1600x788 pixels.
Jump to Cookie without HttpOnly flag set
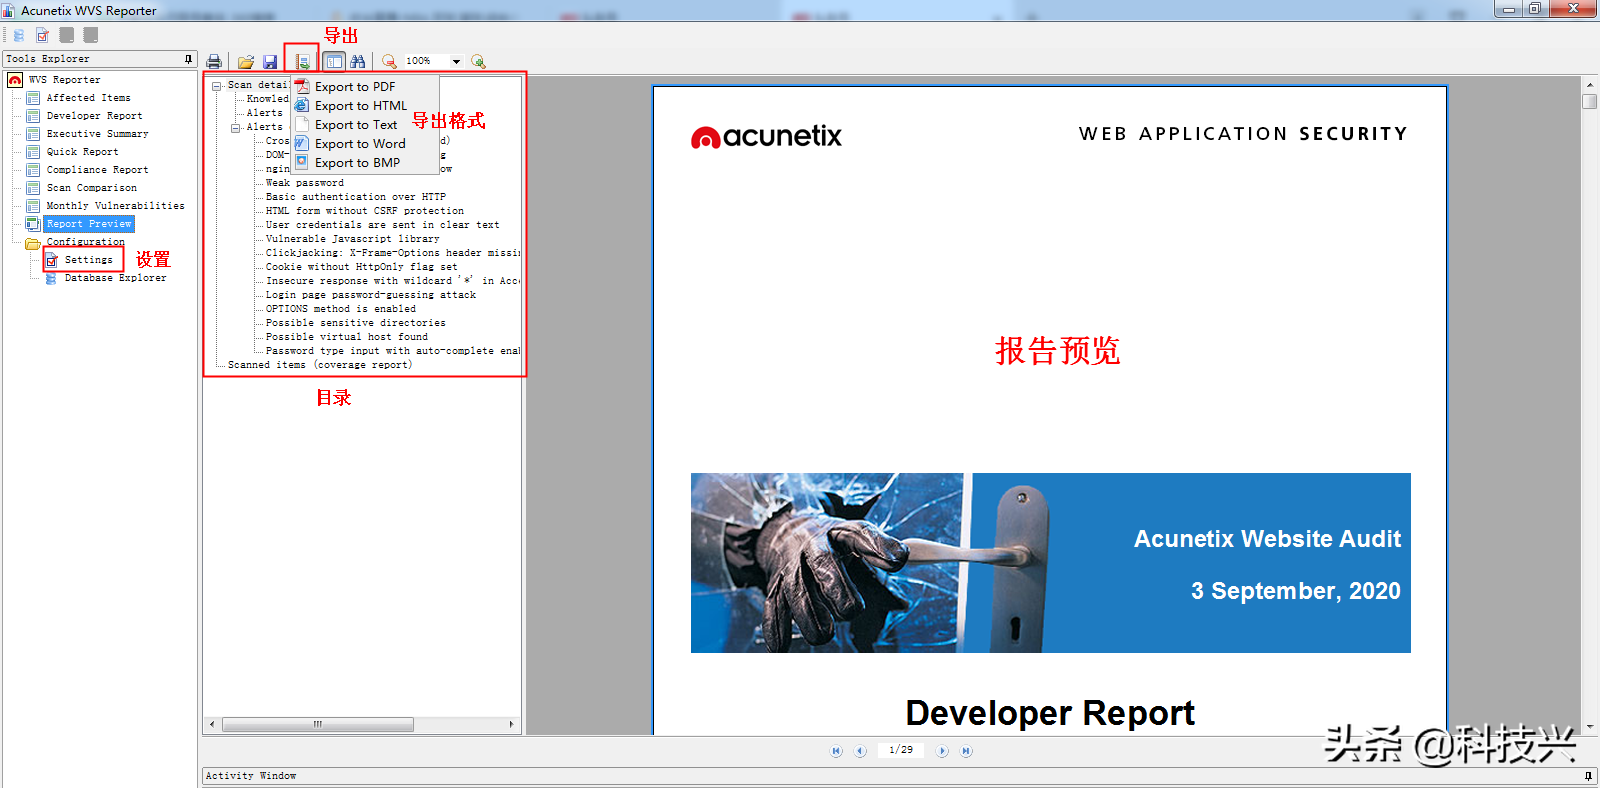pyautogui.click(x=361, y=267)
